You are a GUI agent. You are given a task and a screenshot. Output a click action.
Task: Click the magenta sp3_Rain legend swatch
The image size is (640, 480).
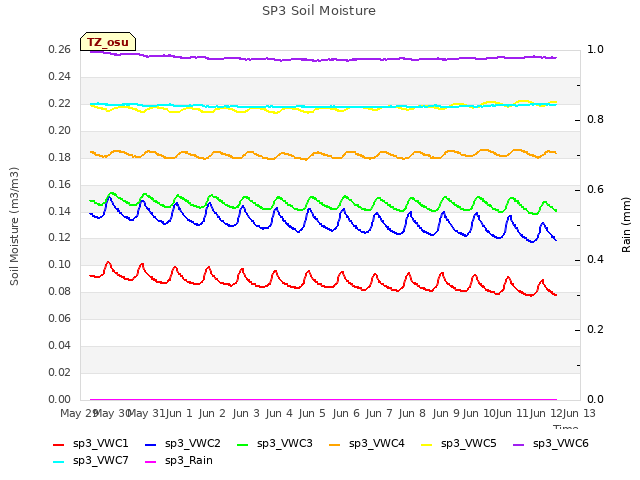point(151,462)
